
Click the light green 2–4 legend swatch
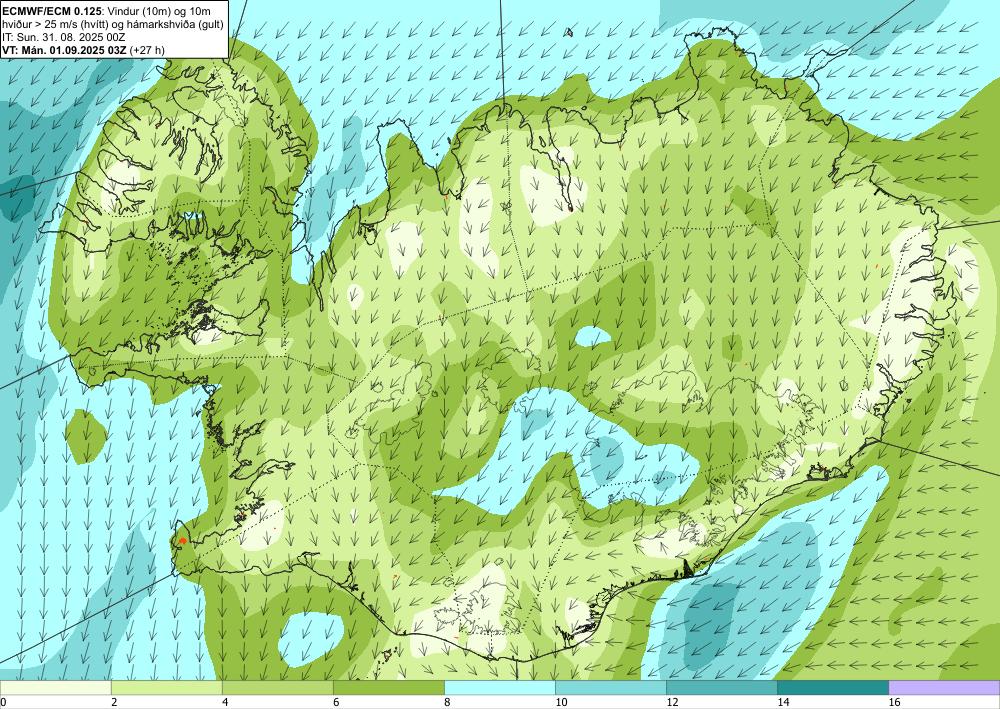point(166,688)
